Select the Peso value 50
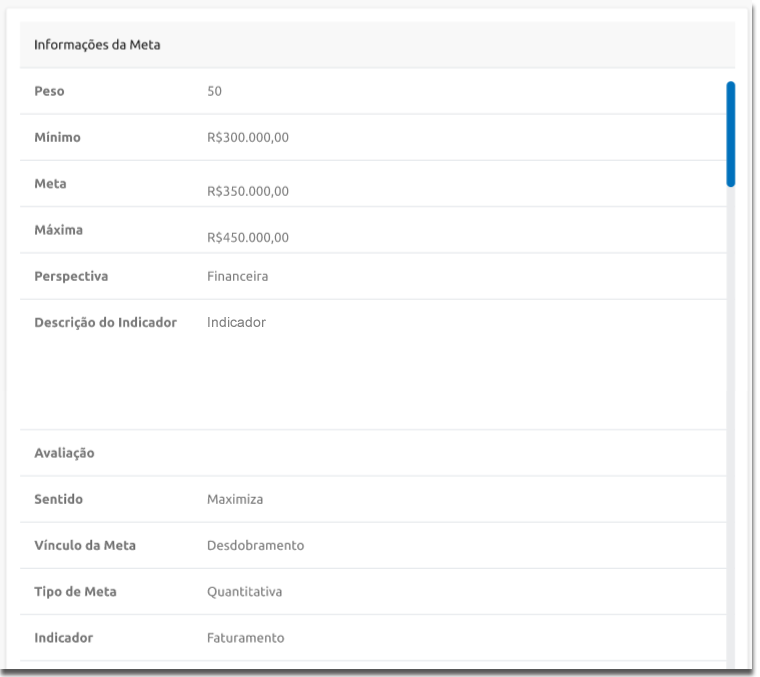 pyautogui.click(x=214, y=91)
